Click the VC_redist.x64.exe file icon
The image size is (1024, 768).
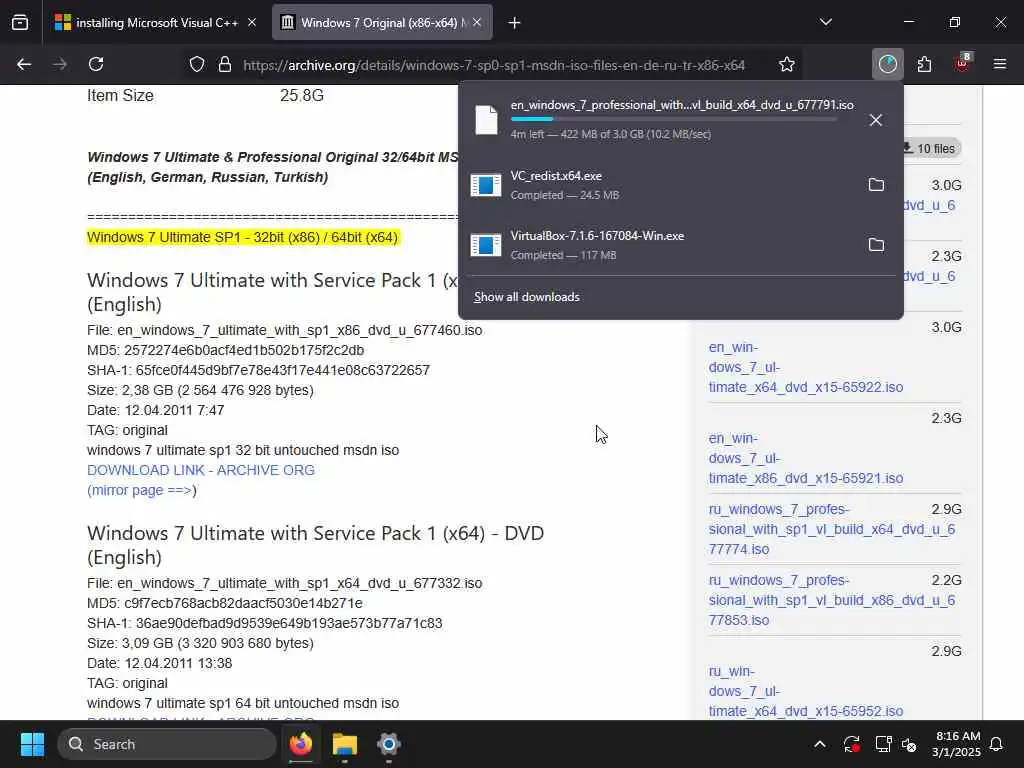point(486,185)
